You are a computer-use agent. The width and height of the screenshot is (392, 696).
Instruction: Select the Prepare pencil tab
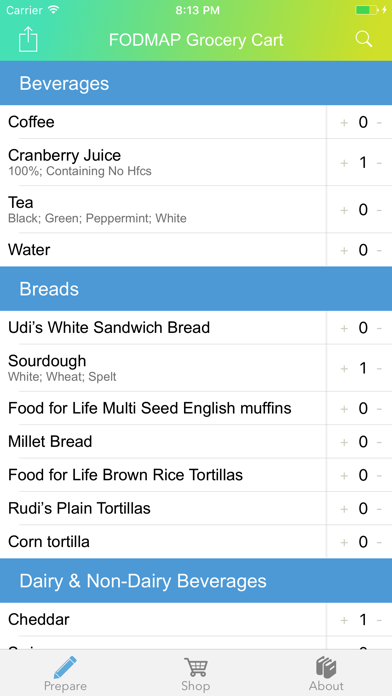[x=65, y=674]
